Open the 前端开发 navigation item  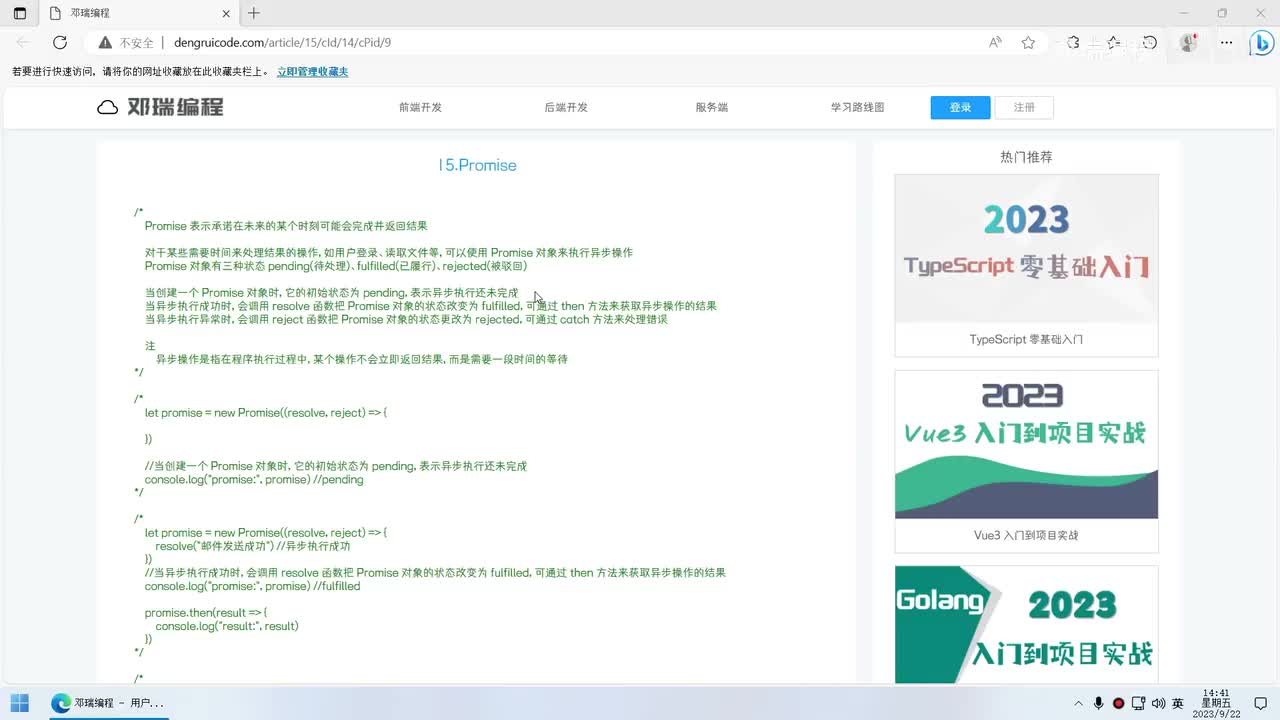[420, 108]
